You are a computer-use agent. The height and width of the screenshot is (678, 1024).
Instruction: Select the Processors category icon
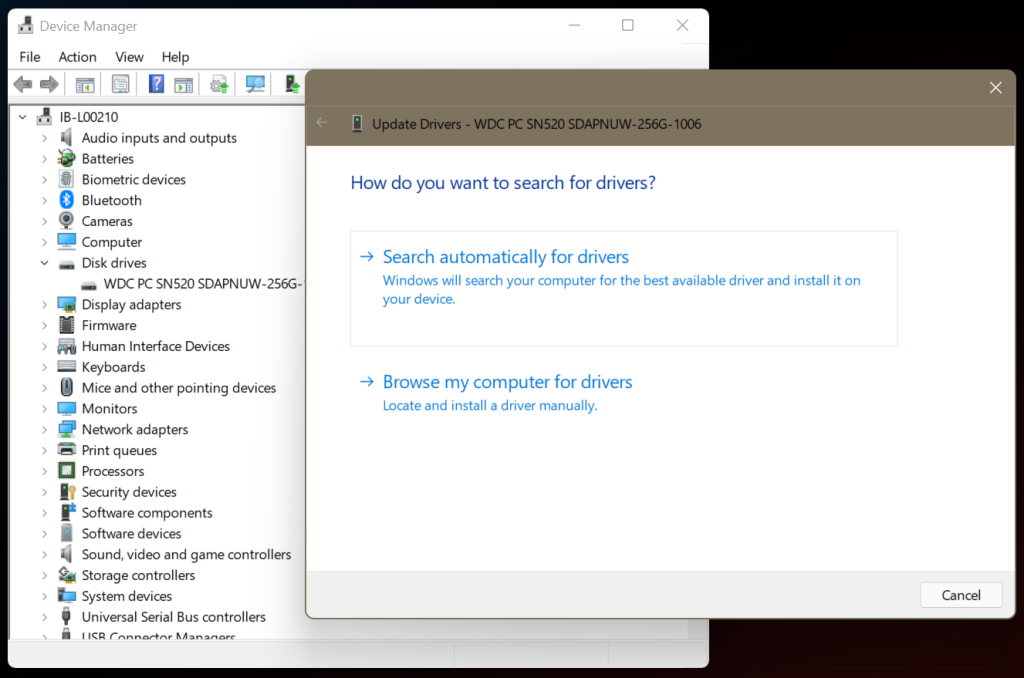coord(66,470)
